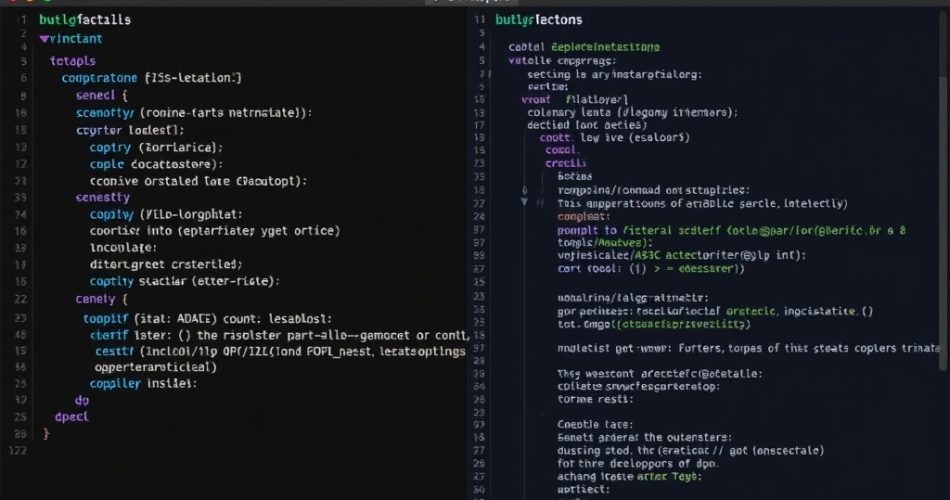This screenshot has width=950, height=500.
Task: Click the "aptiect:" line
Action: pyautogui.click(x=583, y=490)
